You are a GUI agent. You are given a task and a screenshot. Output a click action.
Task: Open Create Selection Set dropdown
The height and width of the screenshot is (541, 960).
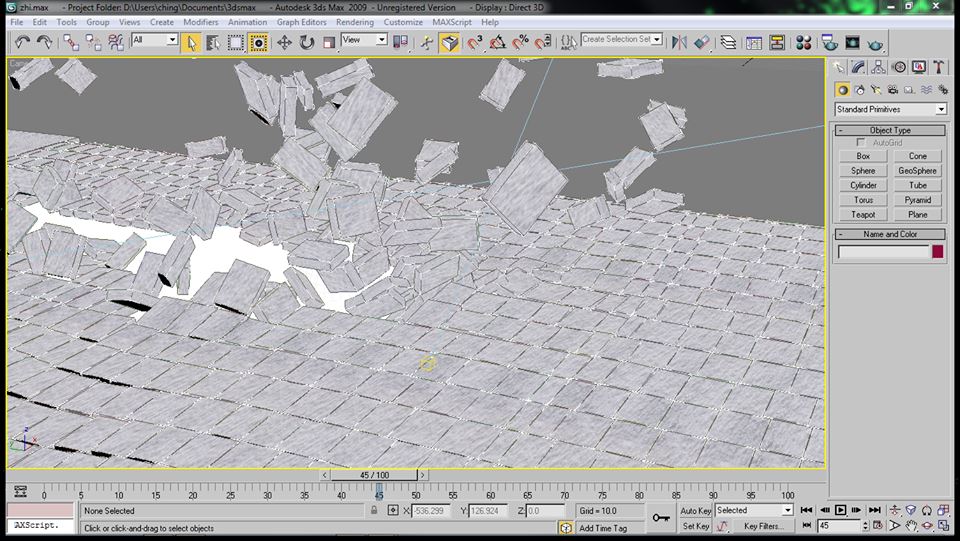[x=621, y=39]
